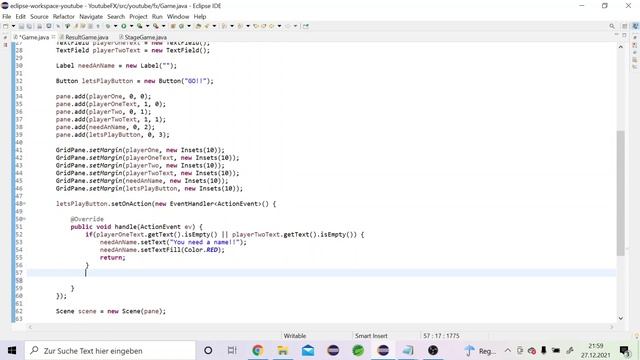Click the New Java Package toolbar icon
The height and width of the screenshot is (360, 640).
(173, 26)
